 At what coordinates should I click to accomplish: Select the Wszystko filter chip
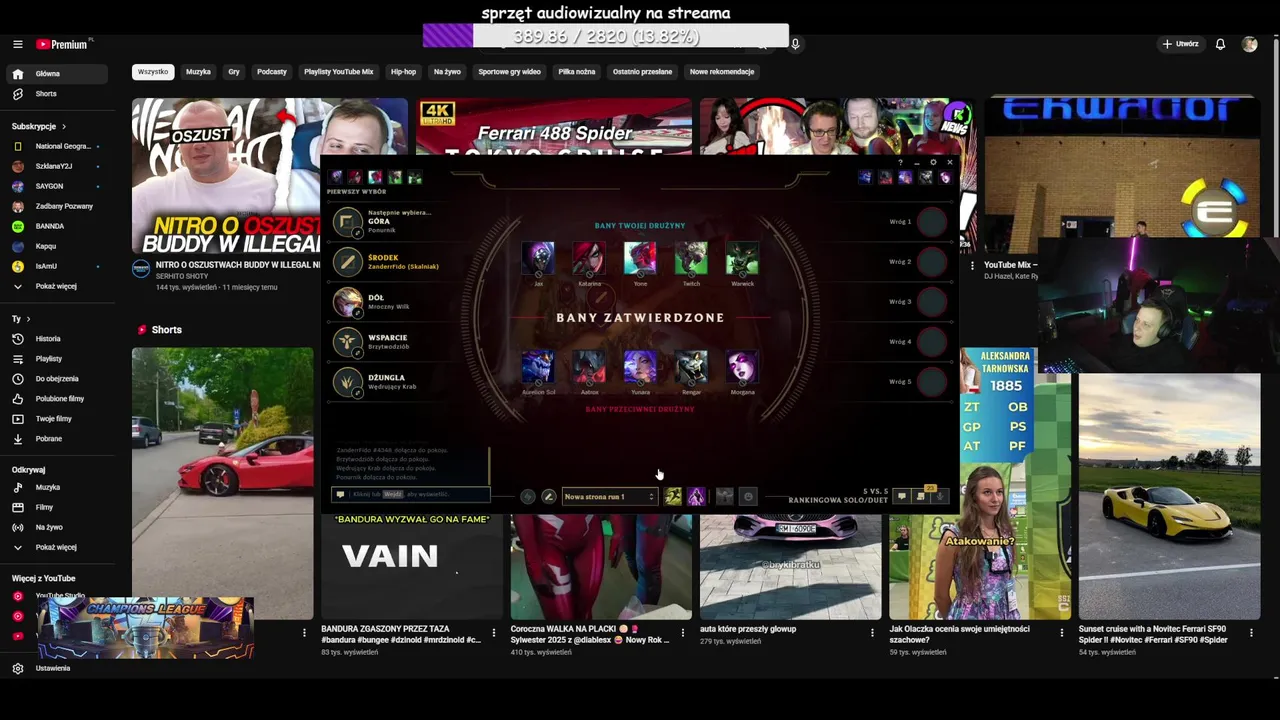click(x=153, y=72)
